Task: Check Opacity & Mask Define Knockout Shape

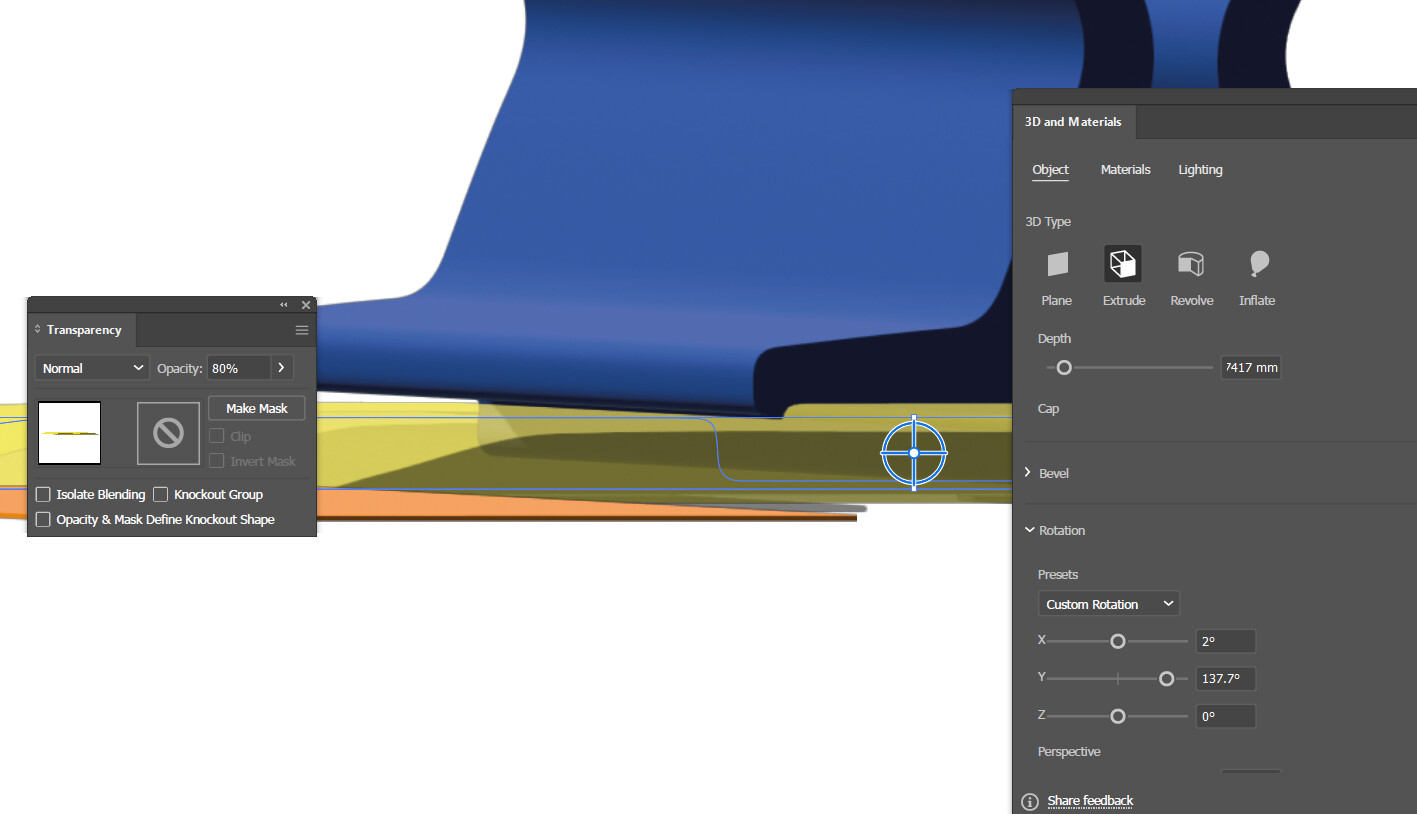Action: 42,519
